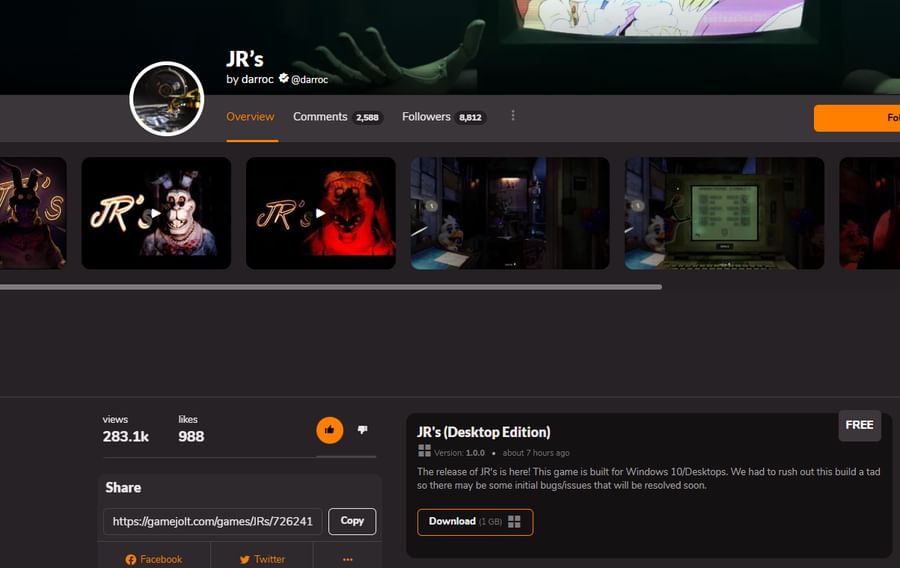The image size is (900, 568).
Task: Click the Version 1.0.0 label
Action: [x=459, y=453]
